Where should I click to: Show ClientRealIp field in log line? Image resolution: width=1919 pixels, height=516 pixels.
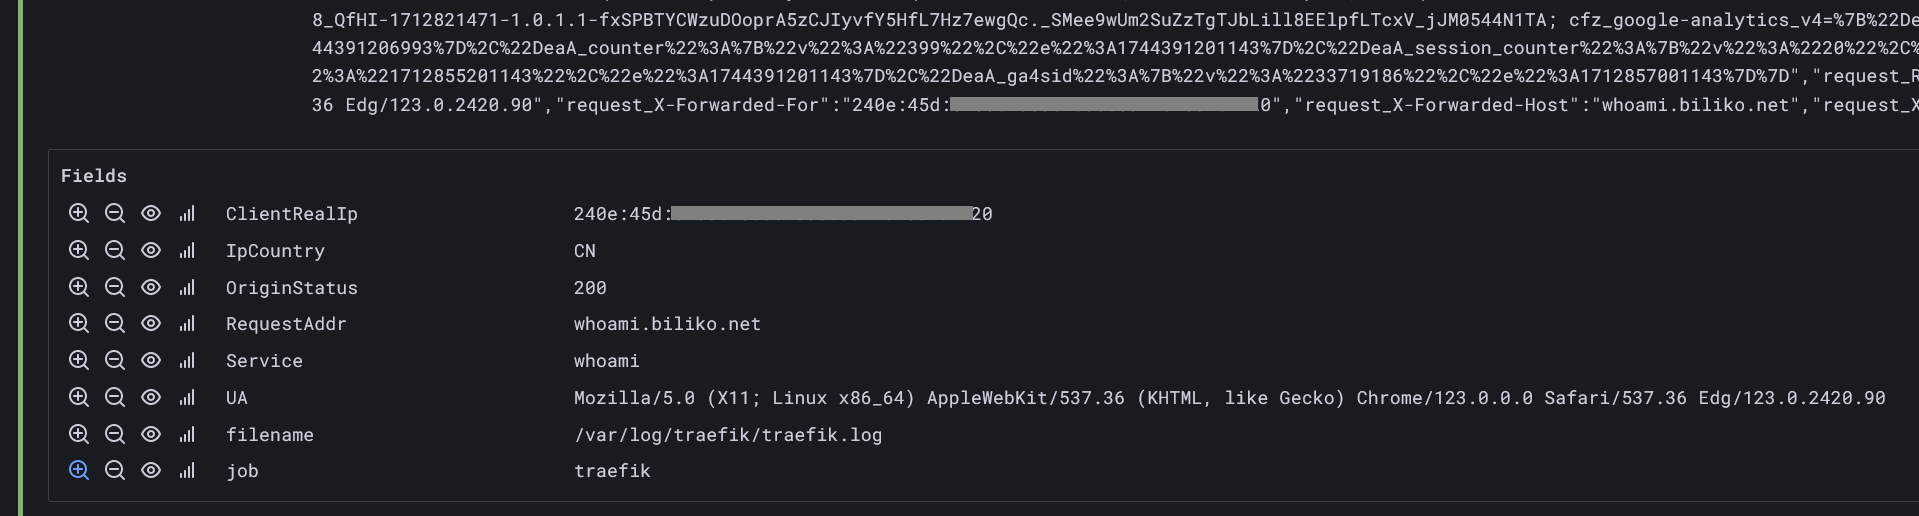151,213
